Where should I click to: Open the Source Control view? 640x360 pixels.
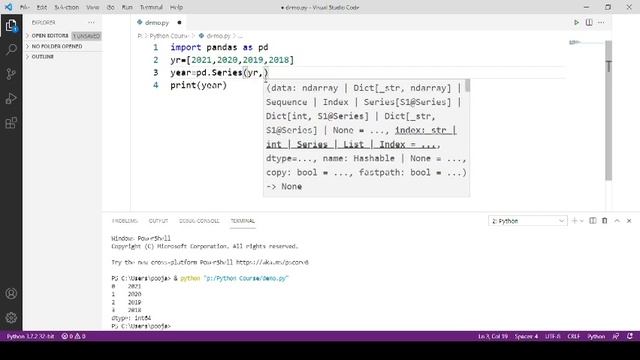pos(11,74)
